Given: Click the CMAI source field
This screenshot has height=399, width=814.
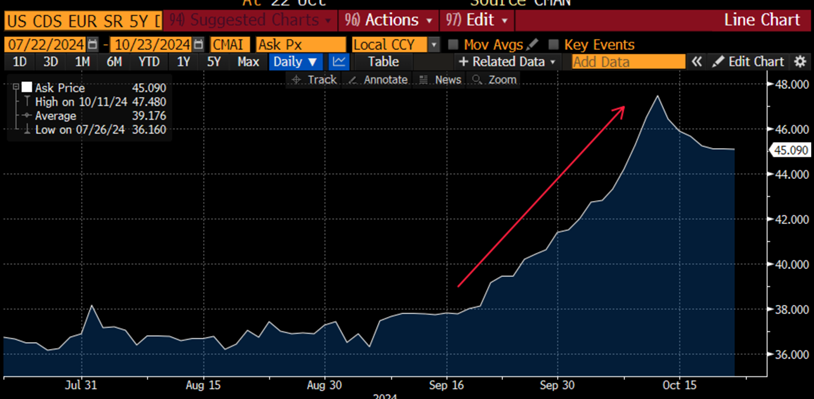Looking at the screenshot, I should [x=230, y=45].
